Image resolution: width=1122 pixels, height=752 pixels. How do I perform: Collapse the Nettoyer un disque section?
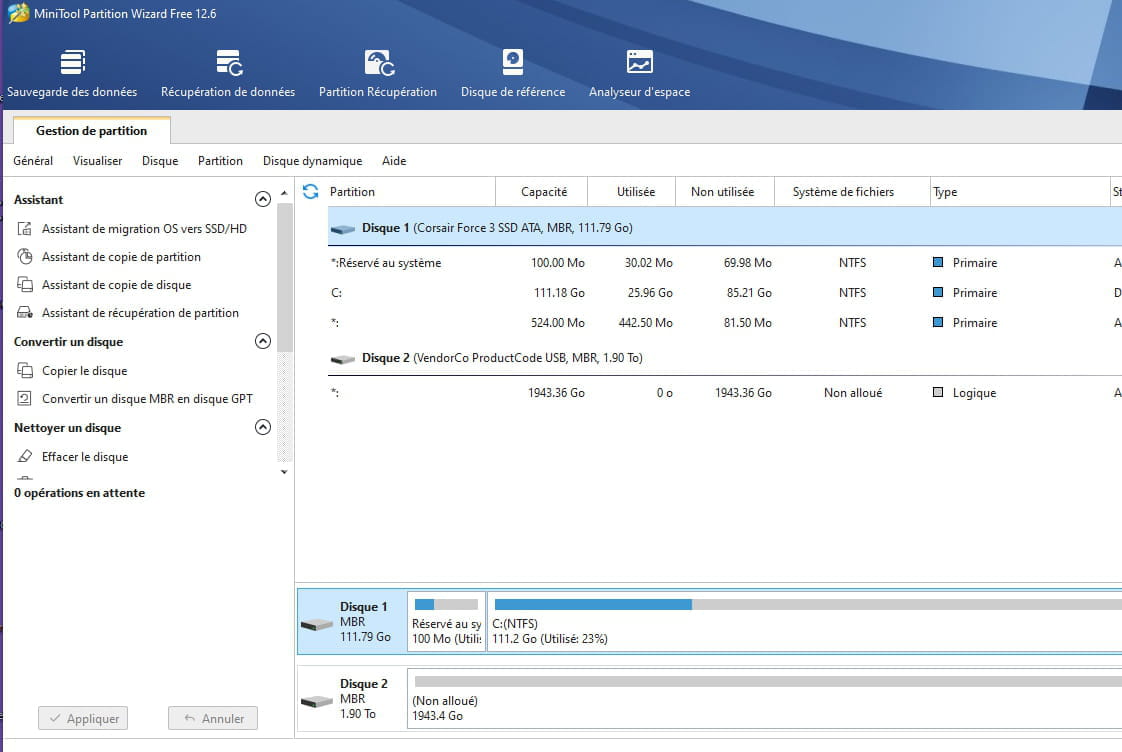coord(263,427)
